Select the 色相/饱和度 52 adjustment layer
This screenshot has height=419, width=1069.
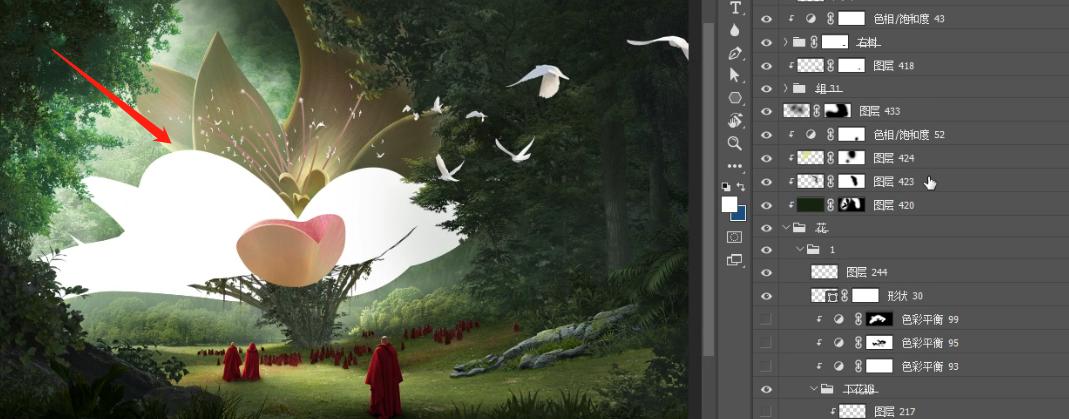click(909, 134)
